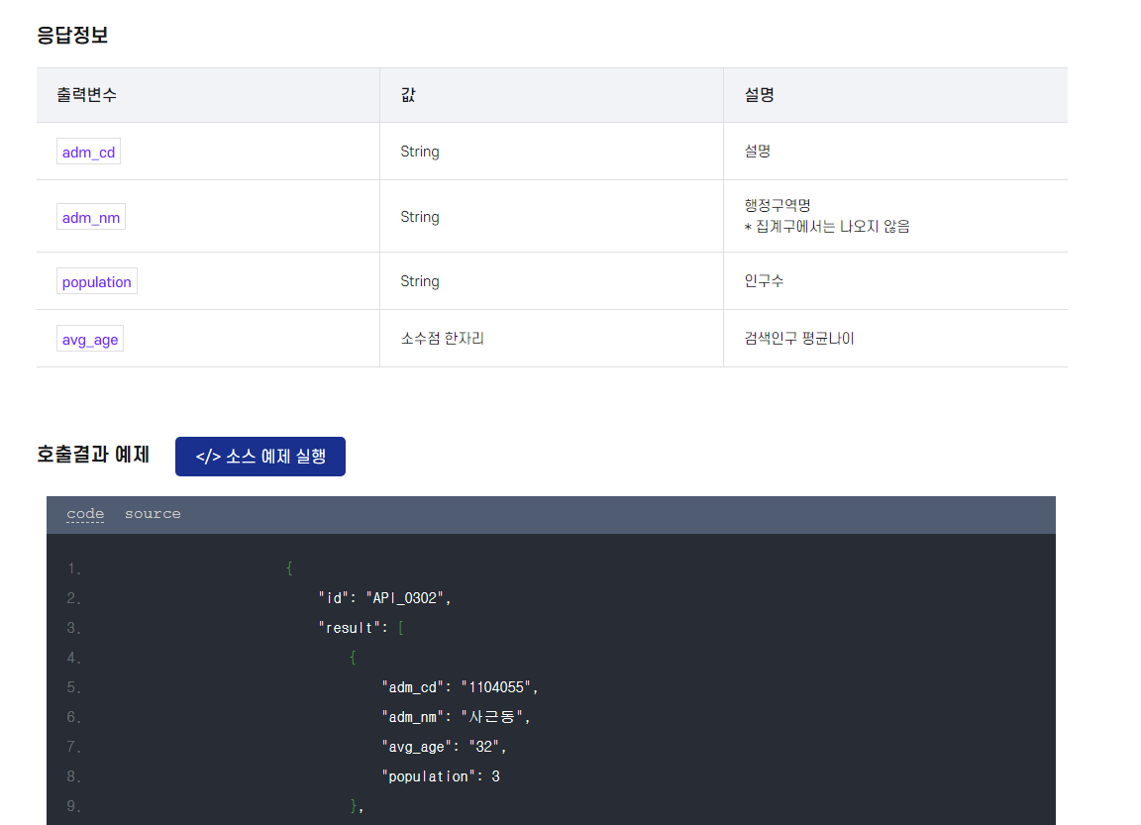The image size is (1141, 825).
Task: Open the adm_nm variable reference
Action: 90,216
